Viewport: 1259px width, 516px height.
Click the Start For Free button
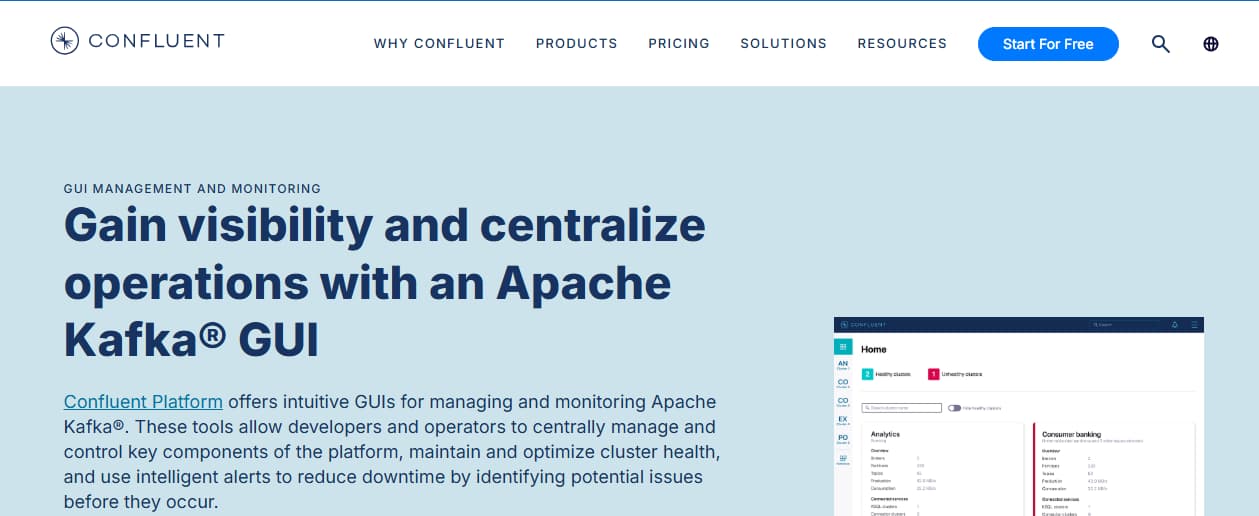[1048, 44]
